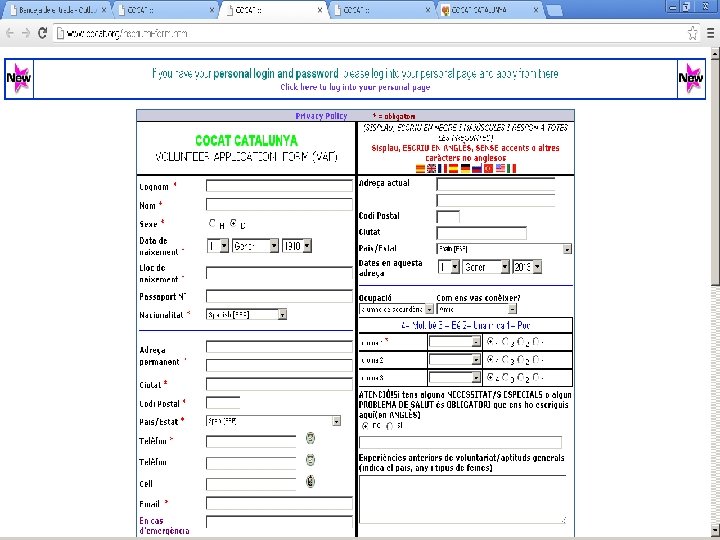Choose the French flag icon
The height and width of the screenshot is (540, 720).
coord(442,169)
